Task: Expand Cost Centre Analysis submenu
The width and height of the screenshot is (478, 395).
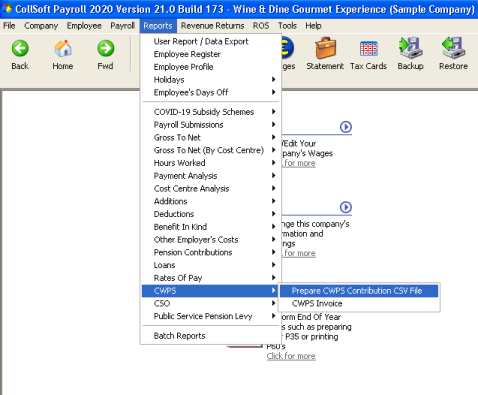Action: pos(211,188)
